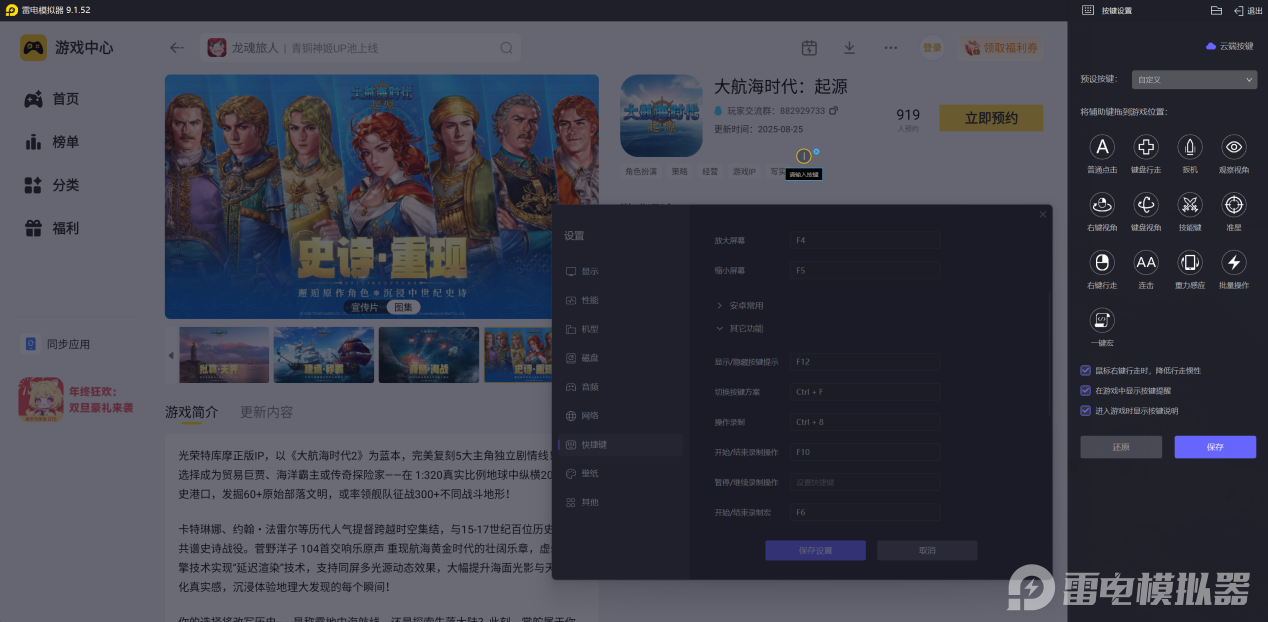Pick the 扳机 trigger key icon
Image resolution: width=1268 pixels, height=622 pixels.
(x=1190, y=147)
